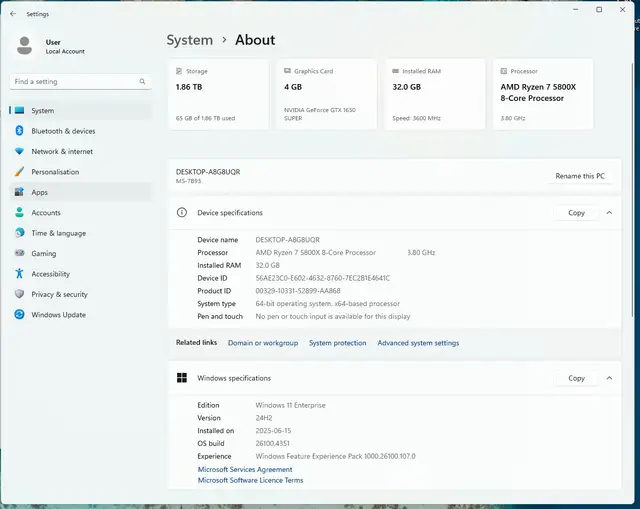
Task: Click Rename this PC button
Action: [580, 176]
